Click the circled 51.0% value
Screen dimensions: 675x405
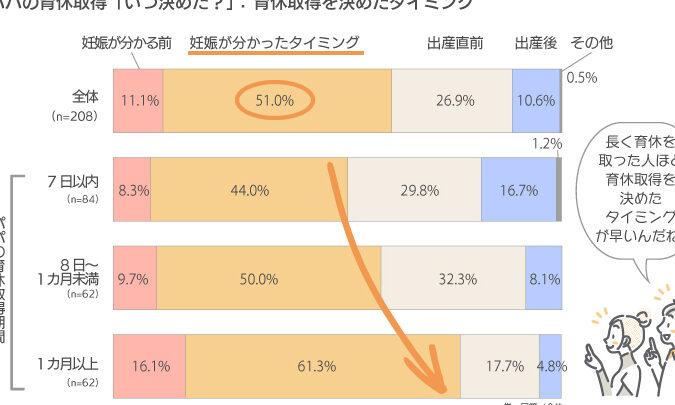[x=275, y=100]
